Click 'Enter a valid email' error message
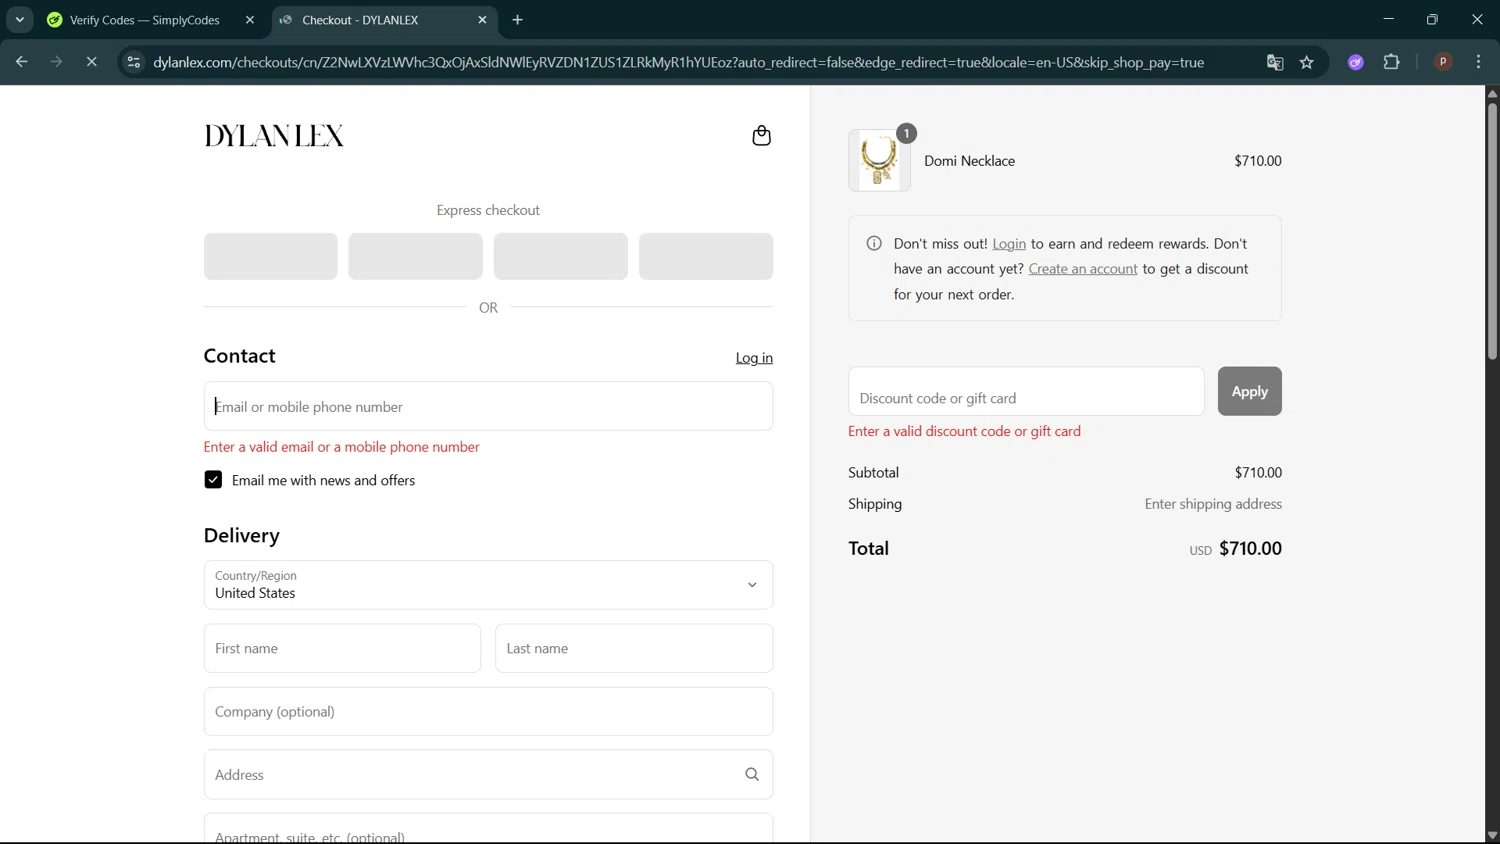This screenshot has height=844, width=1500. coord(342,447)
